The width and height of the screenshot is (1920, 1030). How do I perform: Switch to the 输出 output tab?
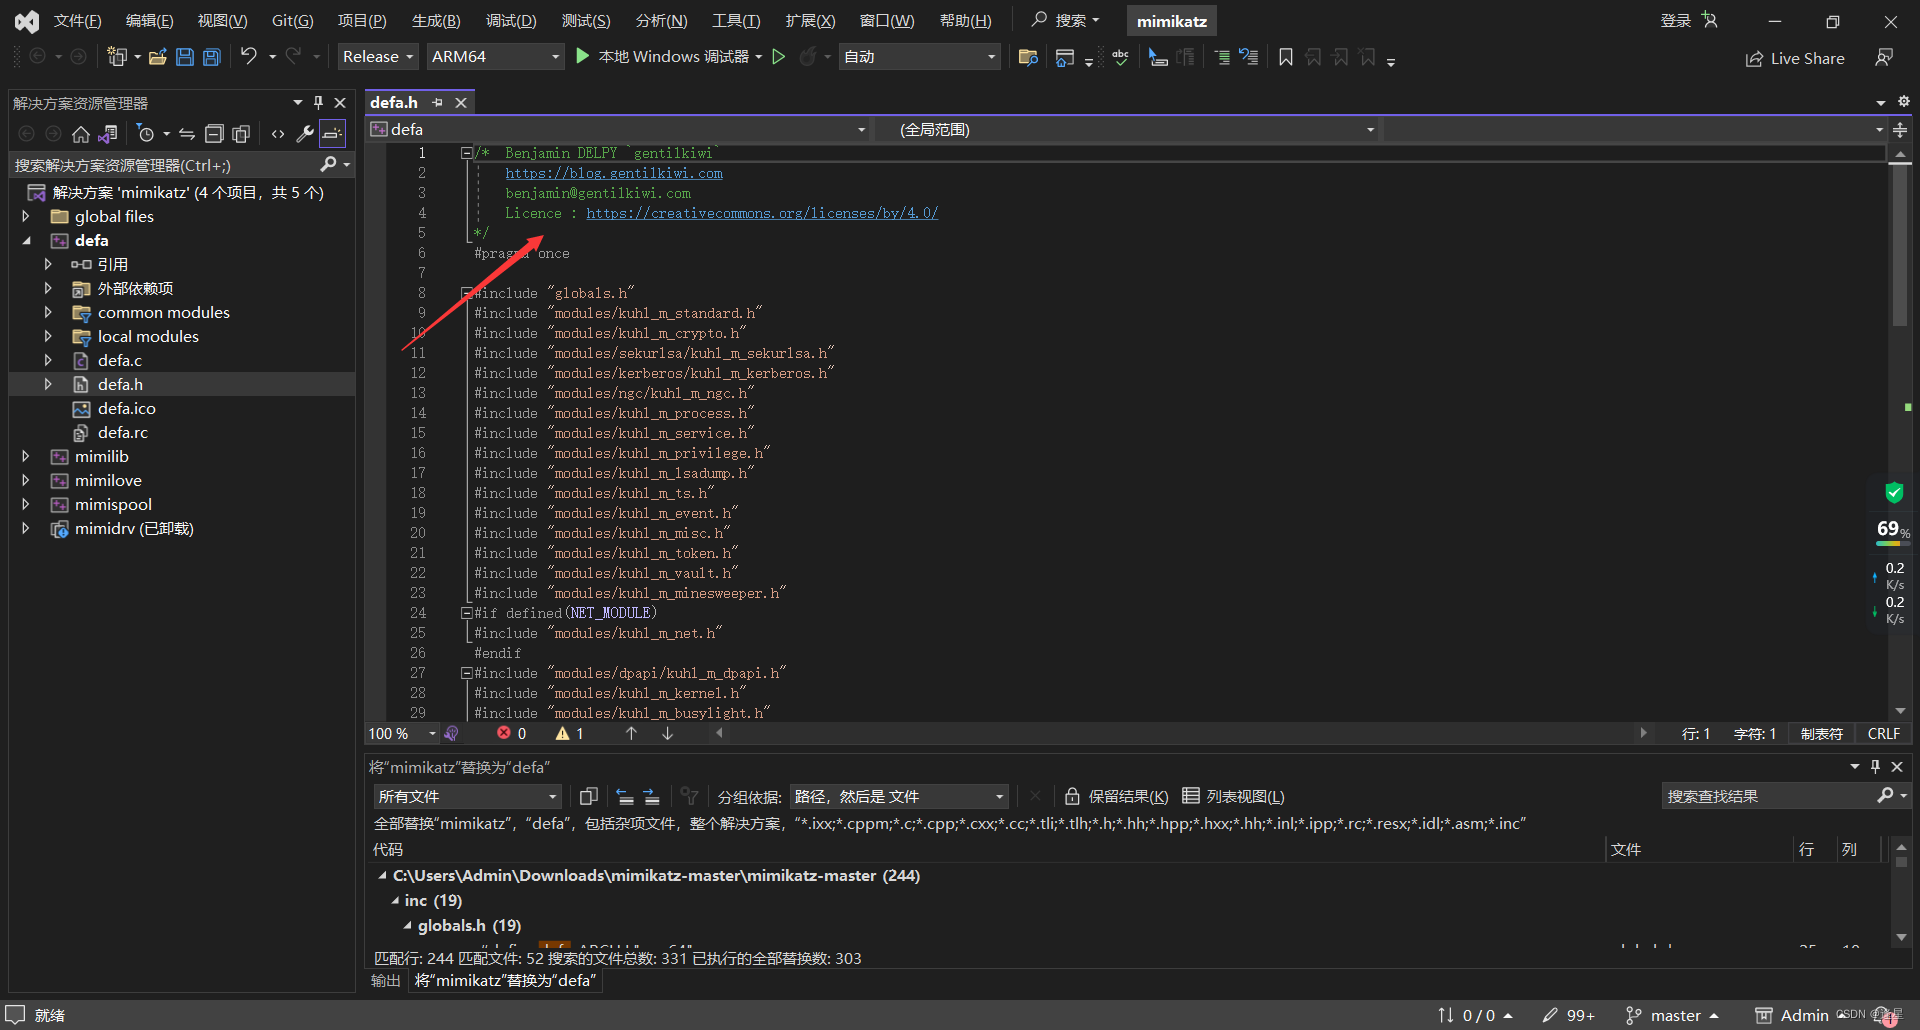pyautogui.click(x=386, y=981)
